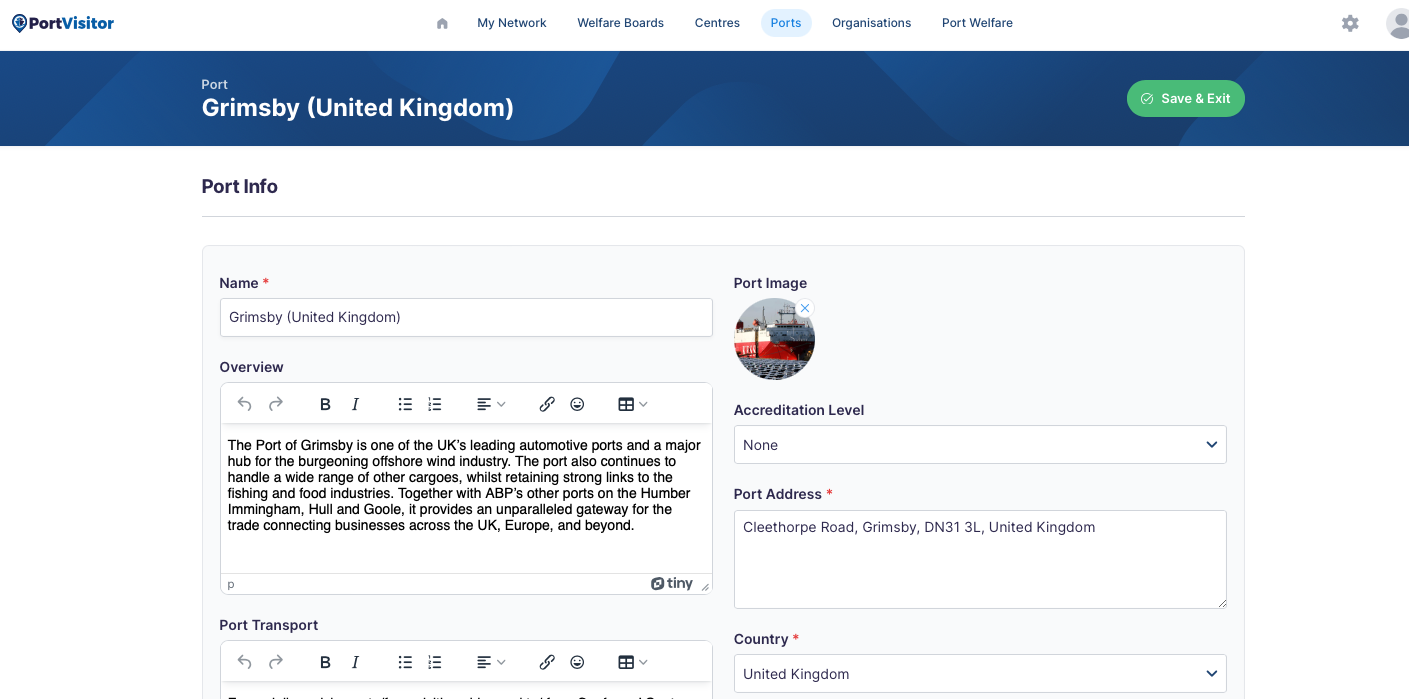1409x699 pixels.
Task: Open alignment options in Port Transport editor
Action: 491,662
